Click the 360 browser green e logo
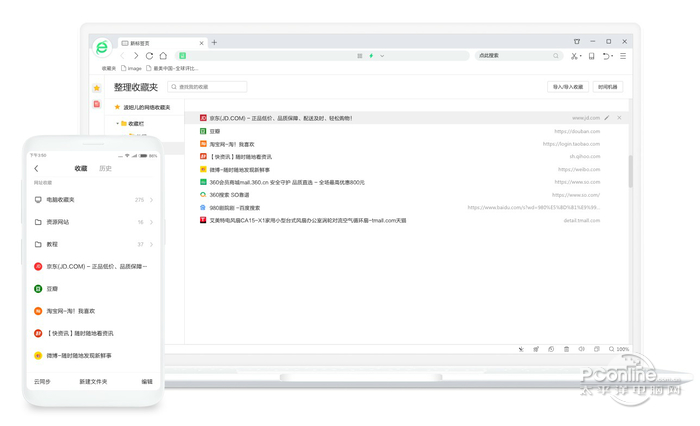Viewport: 700px width, 426px height. point(102,47)
